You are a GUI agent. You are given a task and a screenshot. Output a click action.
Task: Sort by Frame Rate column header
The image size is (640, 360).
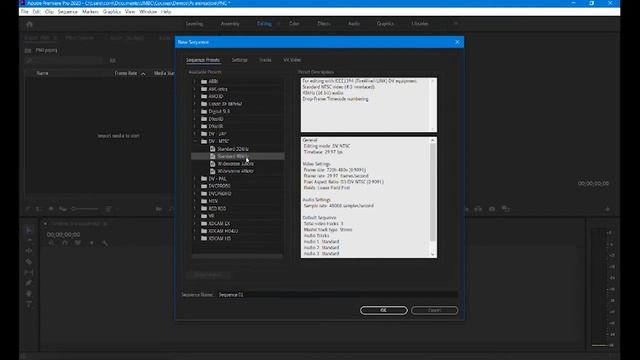[126, 73]
